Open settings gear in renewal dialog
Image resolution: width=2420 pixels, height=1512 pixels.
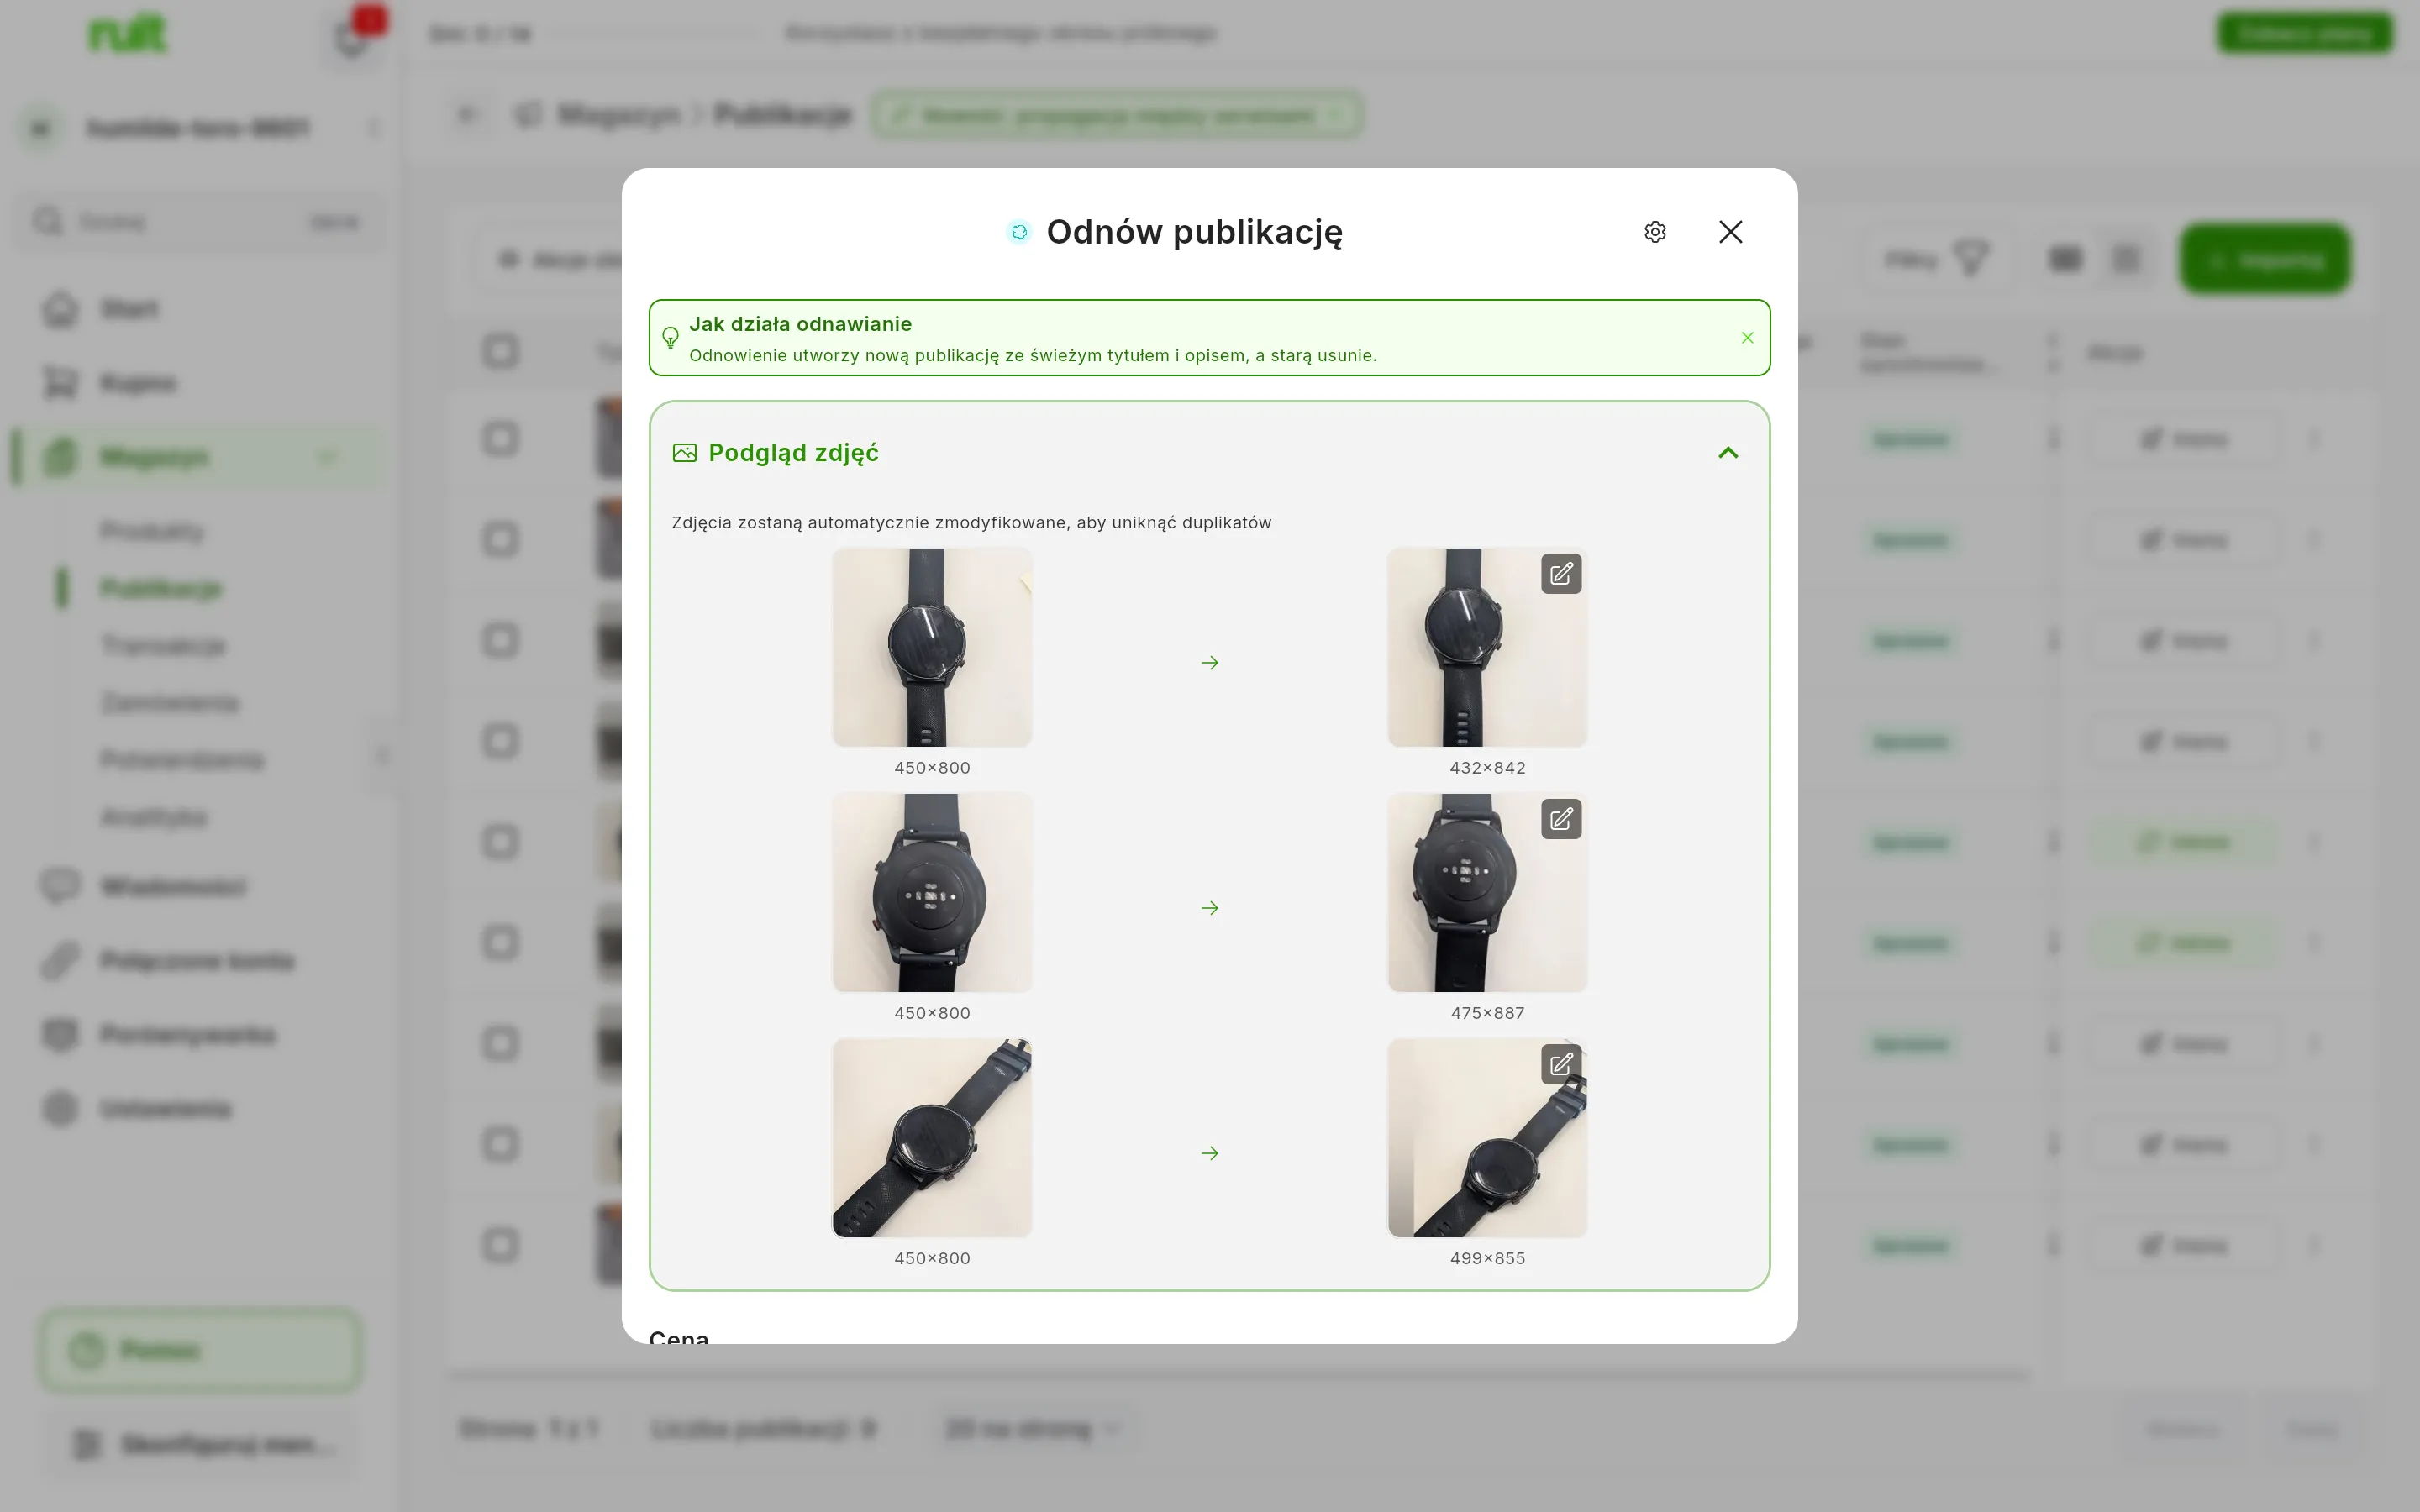pyautogui.click(x=1655, y=232)
